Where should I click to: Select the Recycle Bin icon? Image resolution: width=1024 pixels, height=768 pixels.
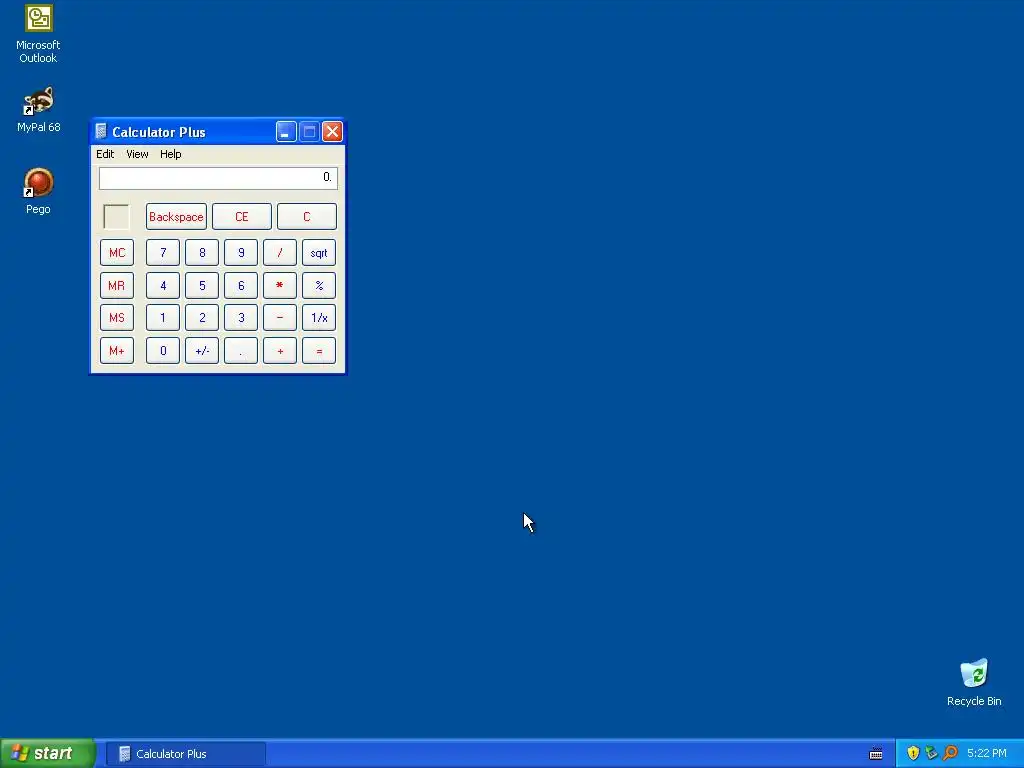click(974, 682)
